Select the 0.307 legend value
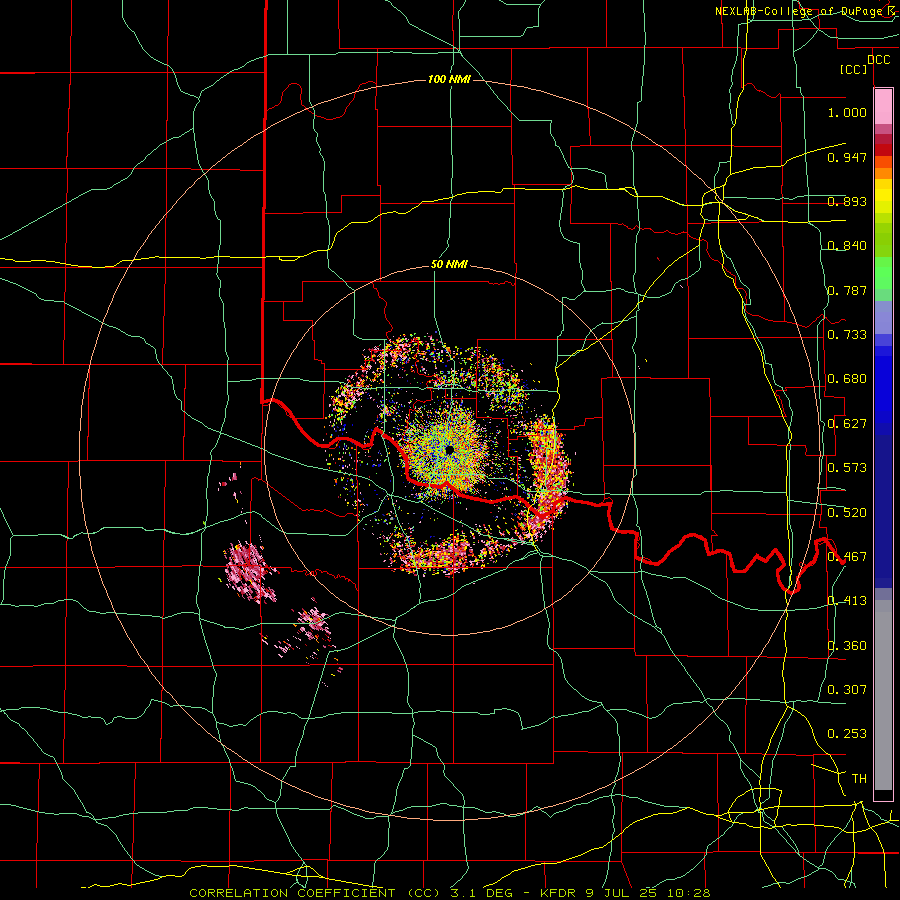 847,689
